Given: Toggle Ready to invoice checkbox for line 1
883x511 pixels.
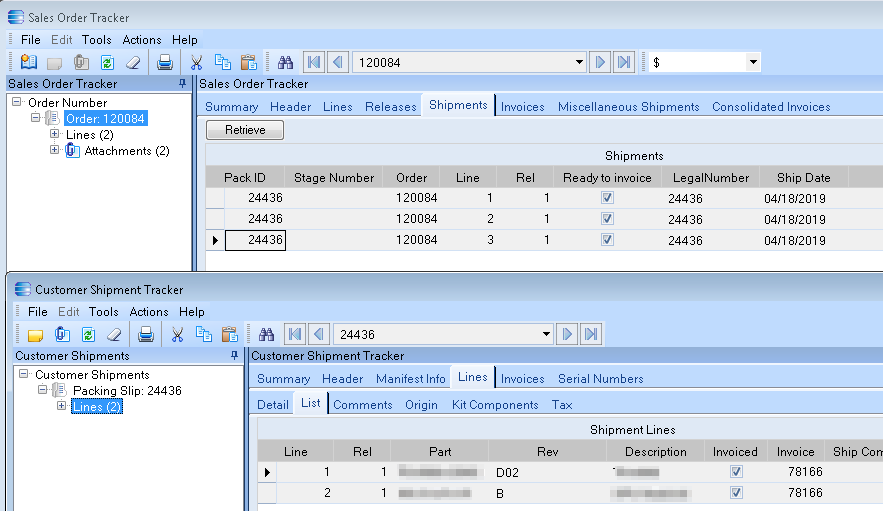Looking at the screenshot, I should click(x=607, y=198).
